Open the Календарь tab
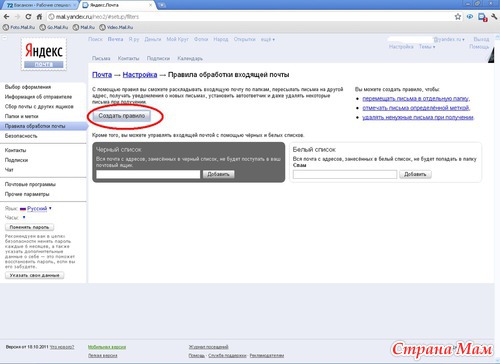The image size is (500, 364). [x=190, y=58]
